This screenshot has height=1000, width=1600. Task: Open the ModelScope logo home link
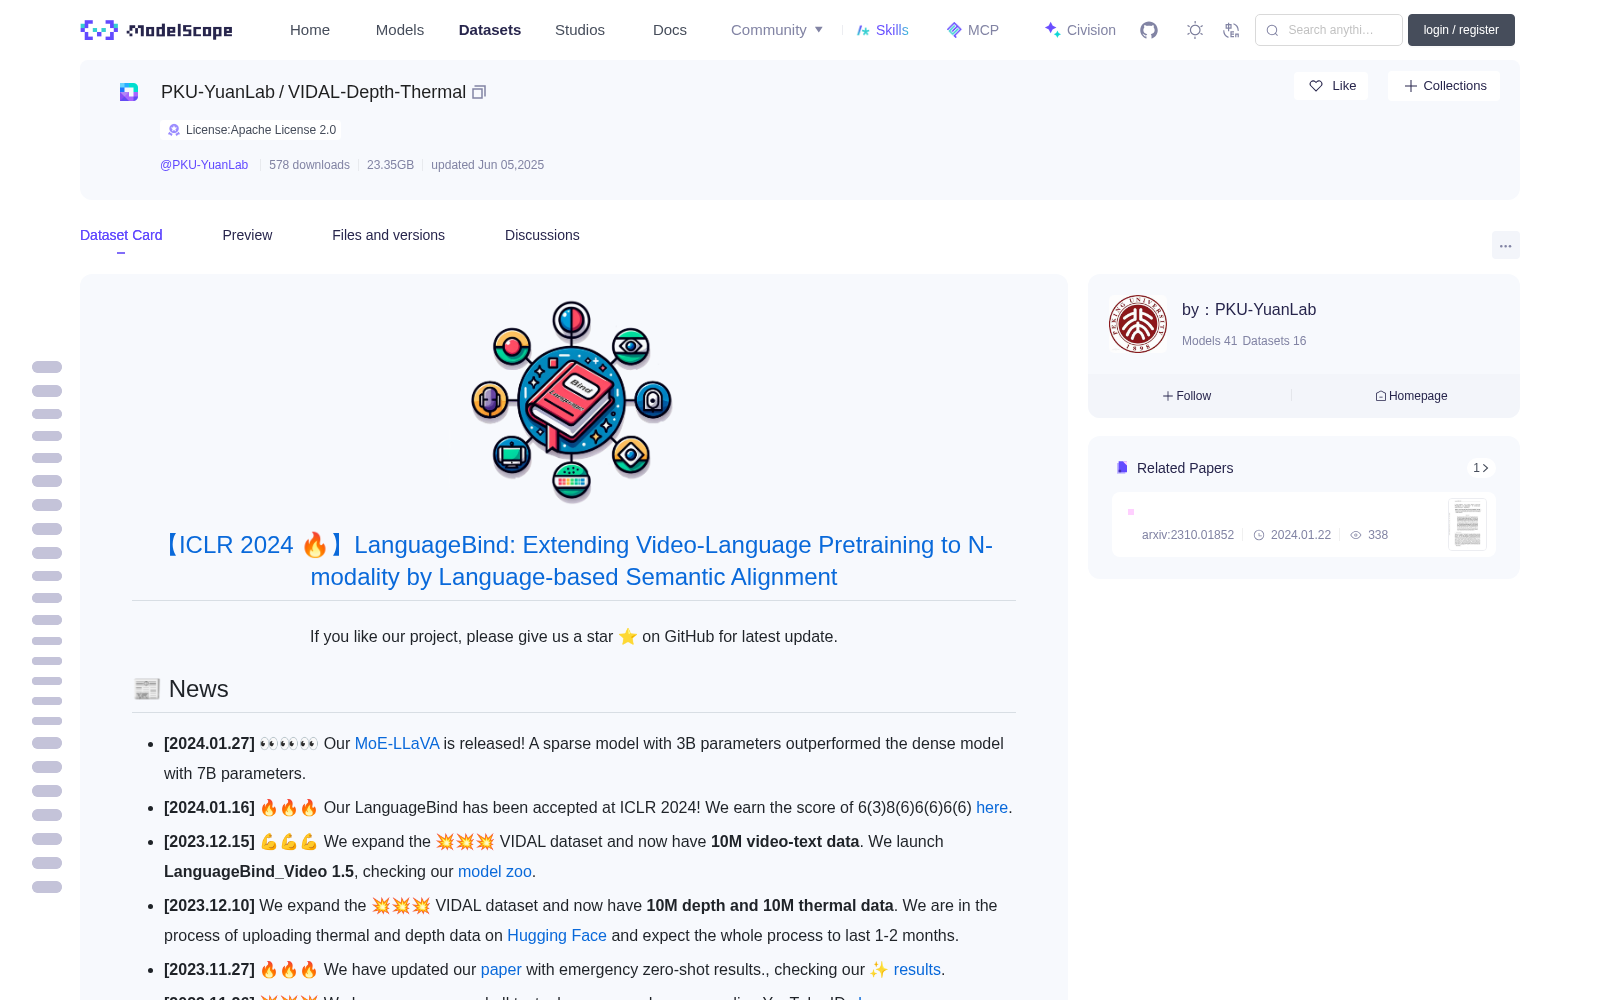point(157,30)
